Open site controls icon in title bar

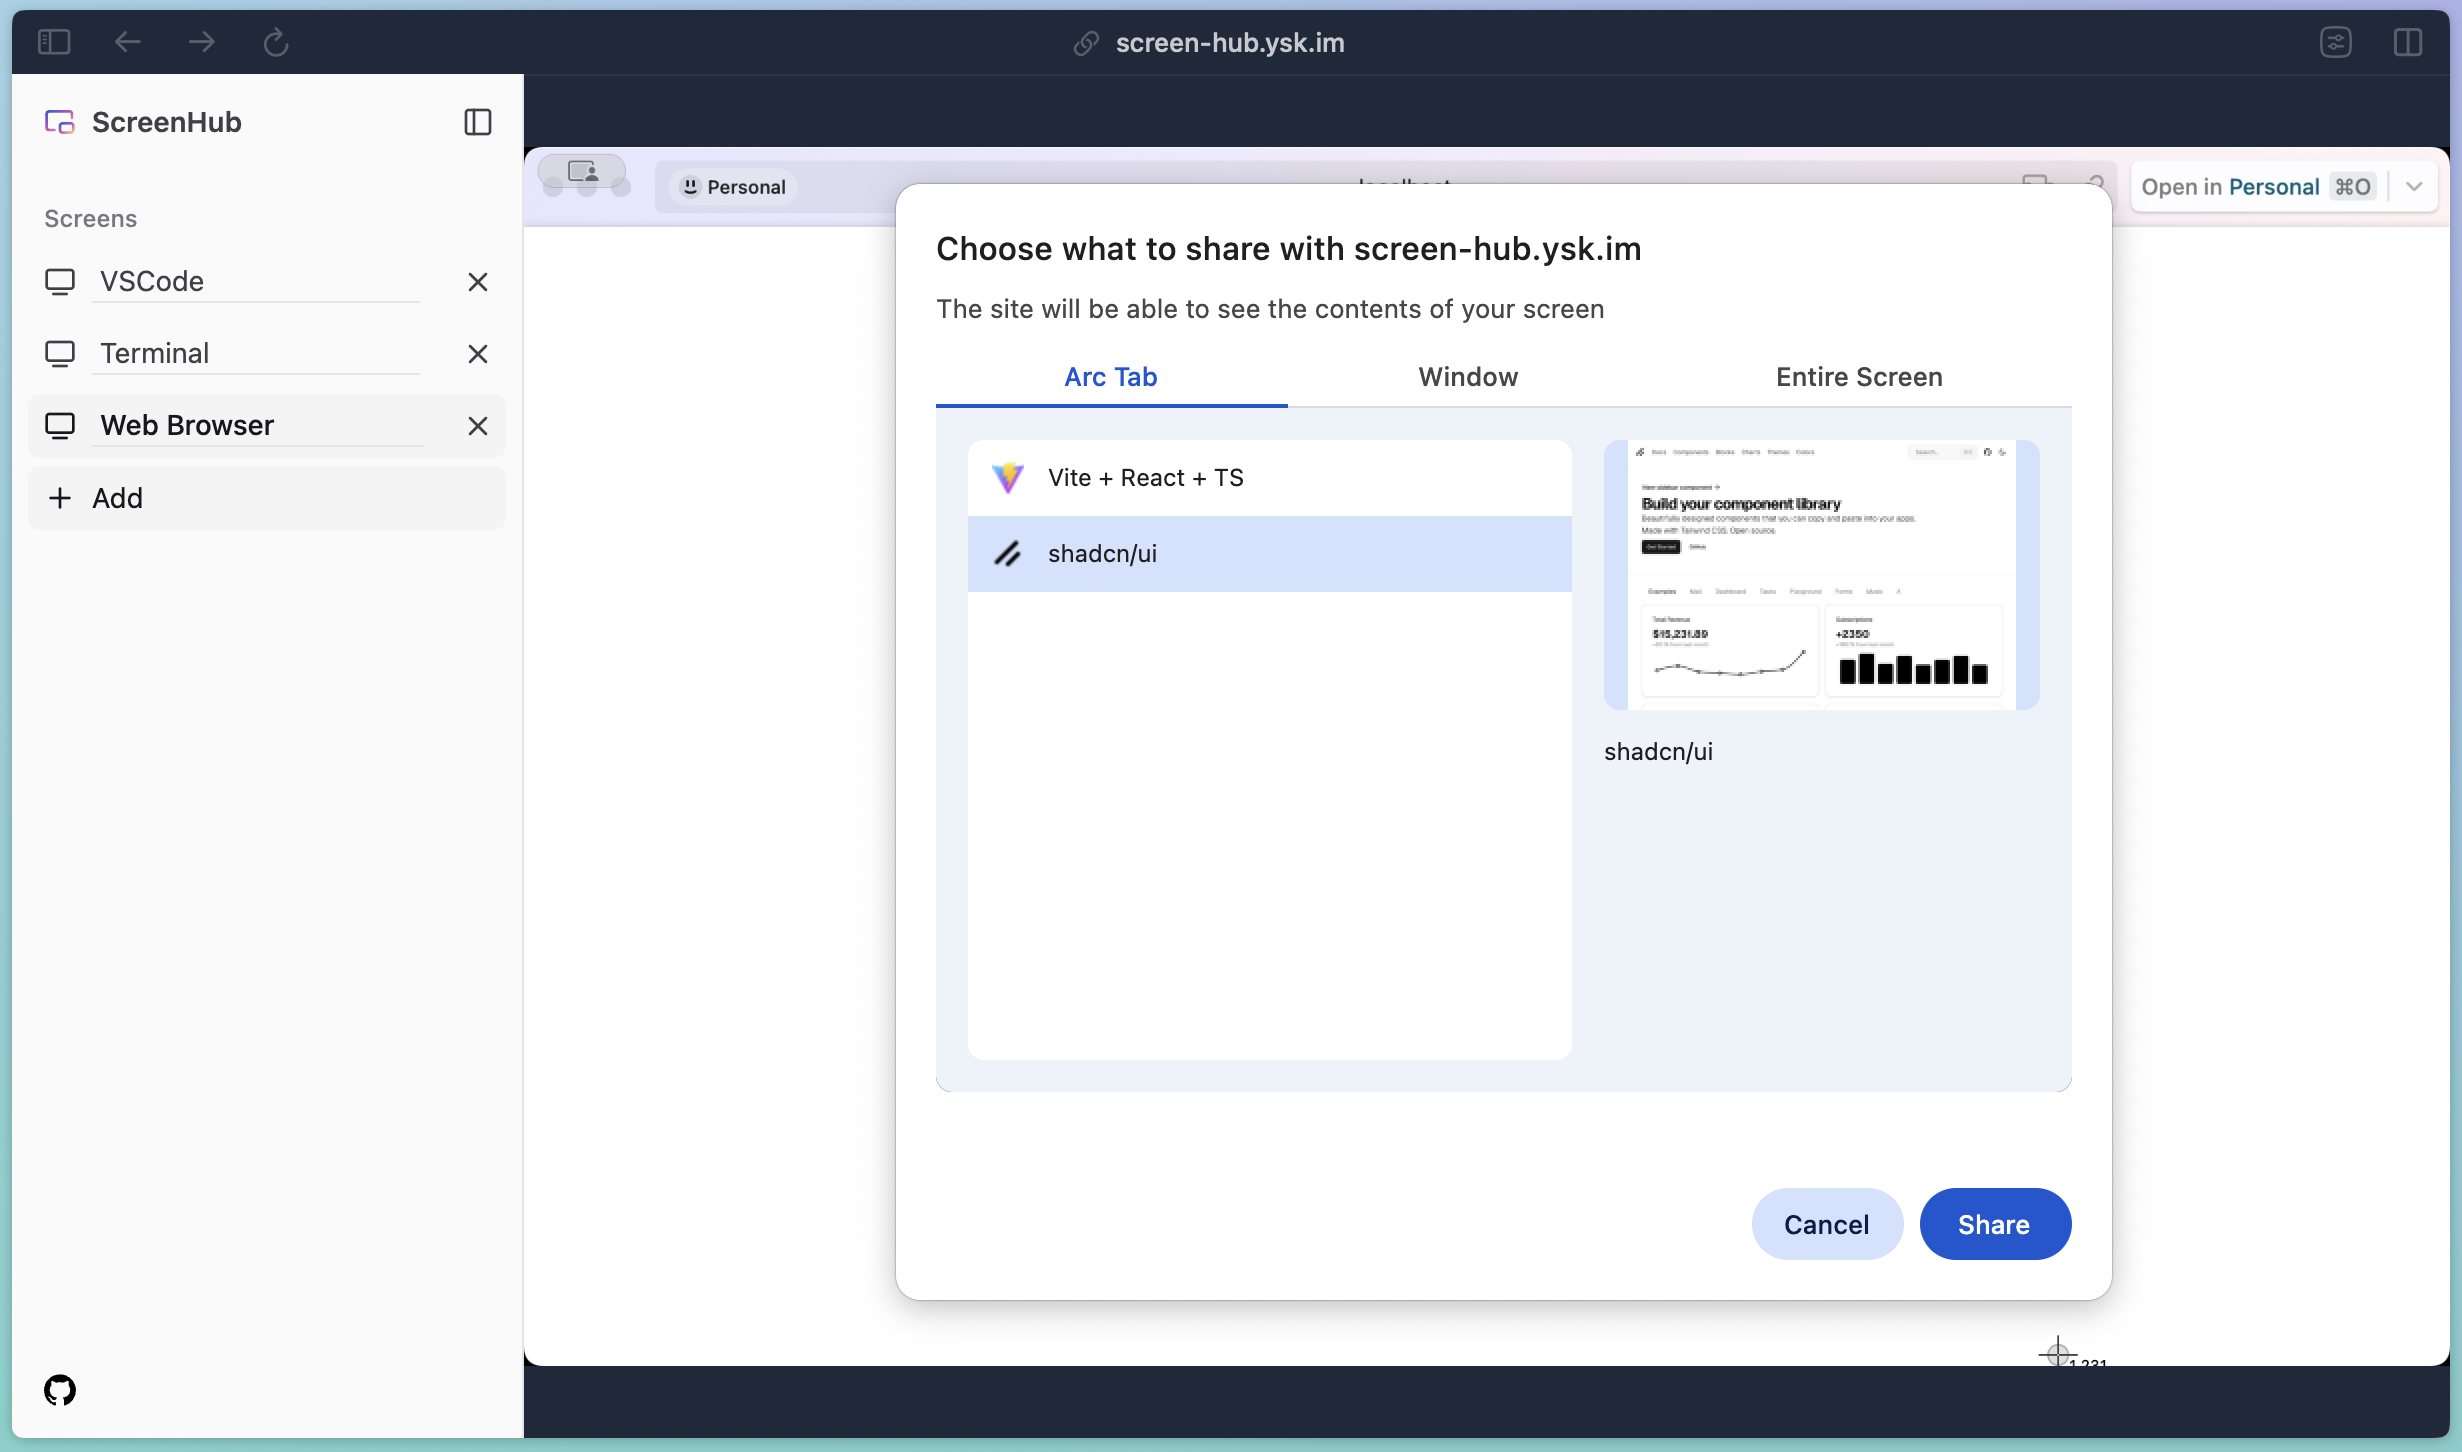pyautogui.click(x=2336, y=42)
